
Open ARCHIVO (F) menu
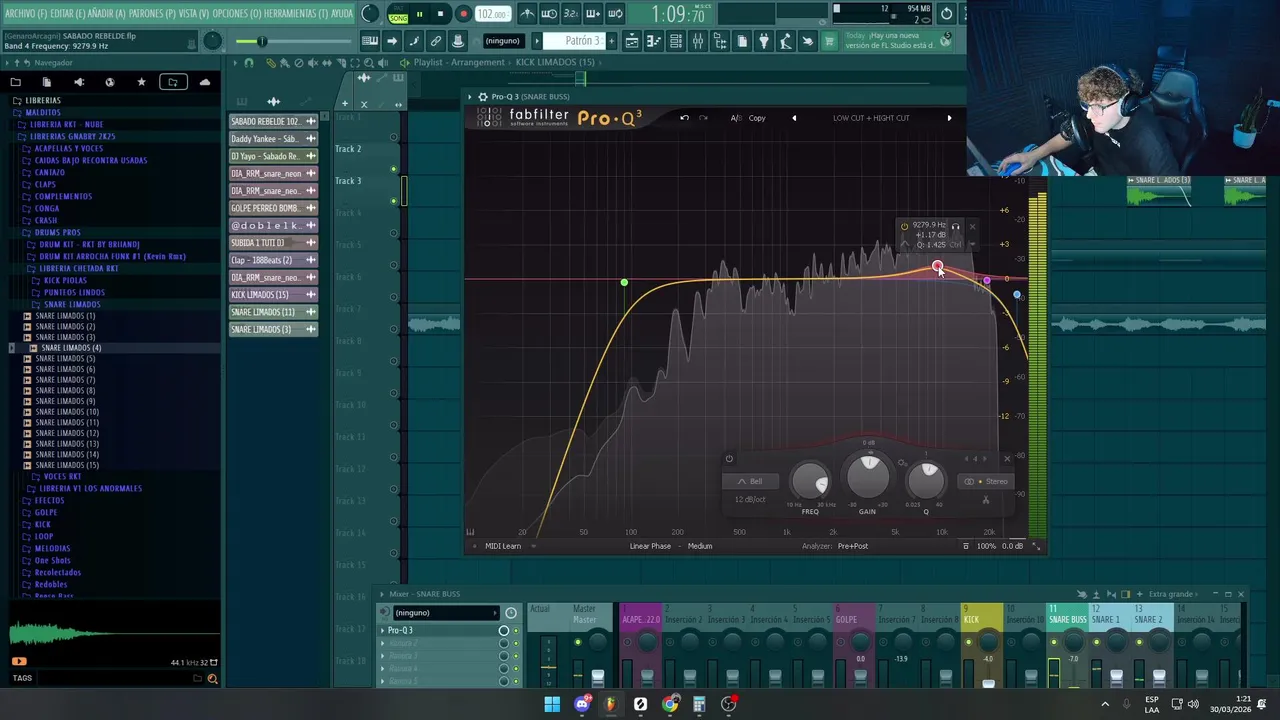(x=25, y=14)
